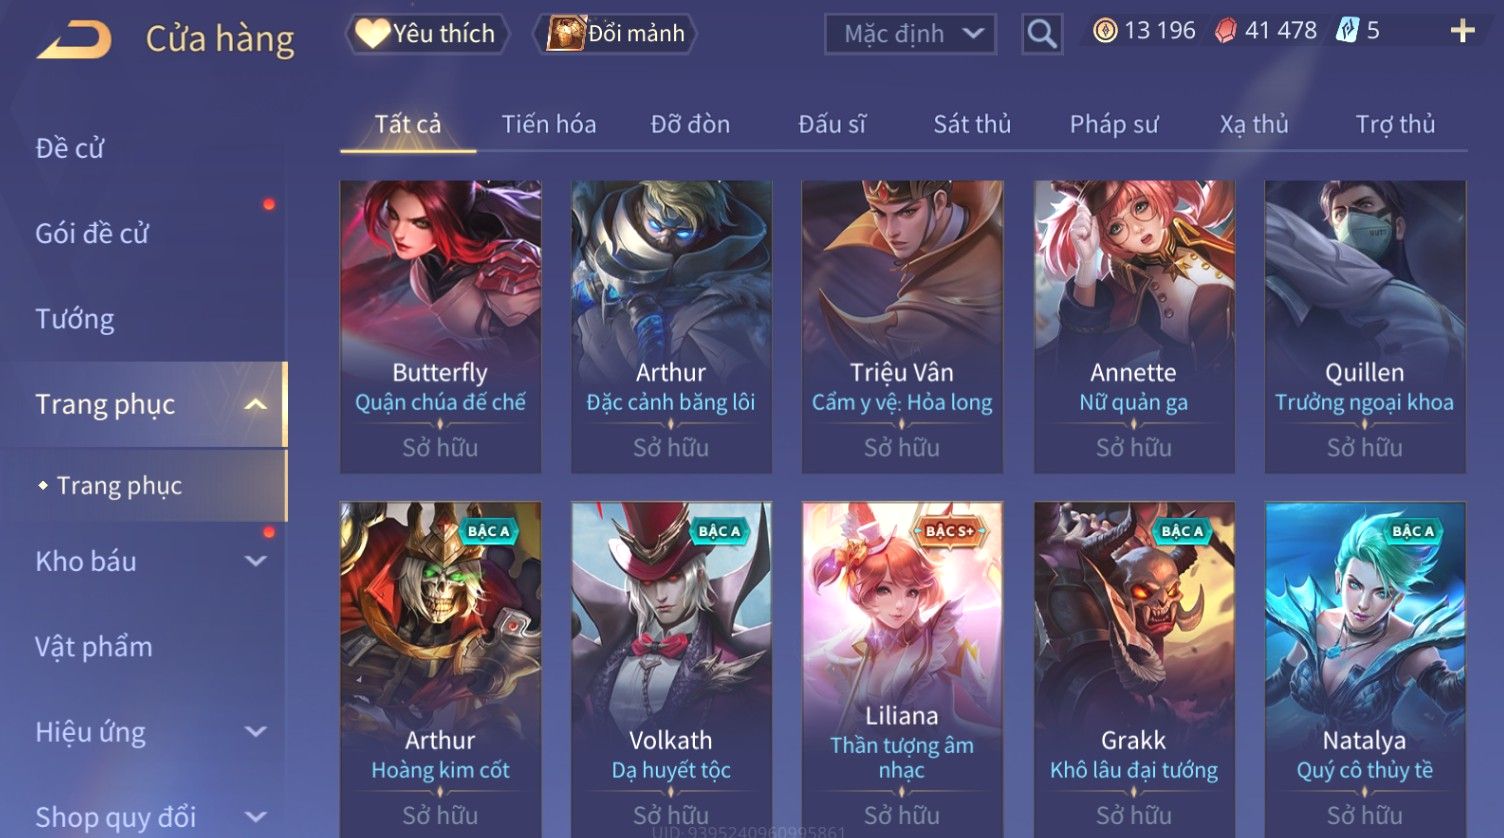
Task: Tap the golden back arrow icon
Action: click(x=74, y=40)
